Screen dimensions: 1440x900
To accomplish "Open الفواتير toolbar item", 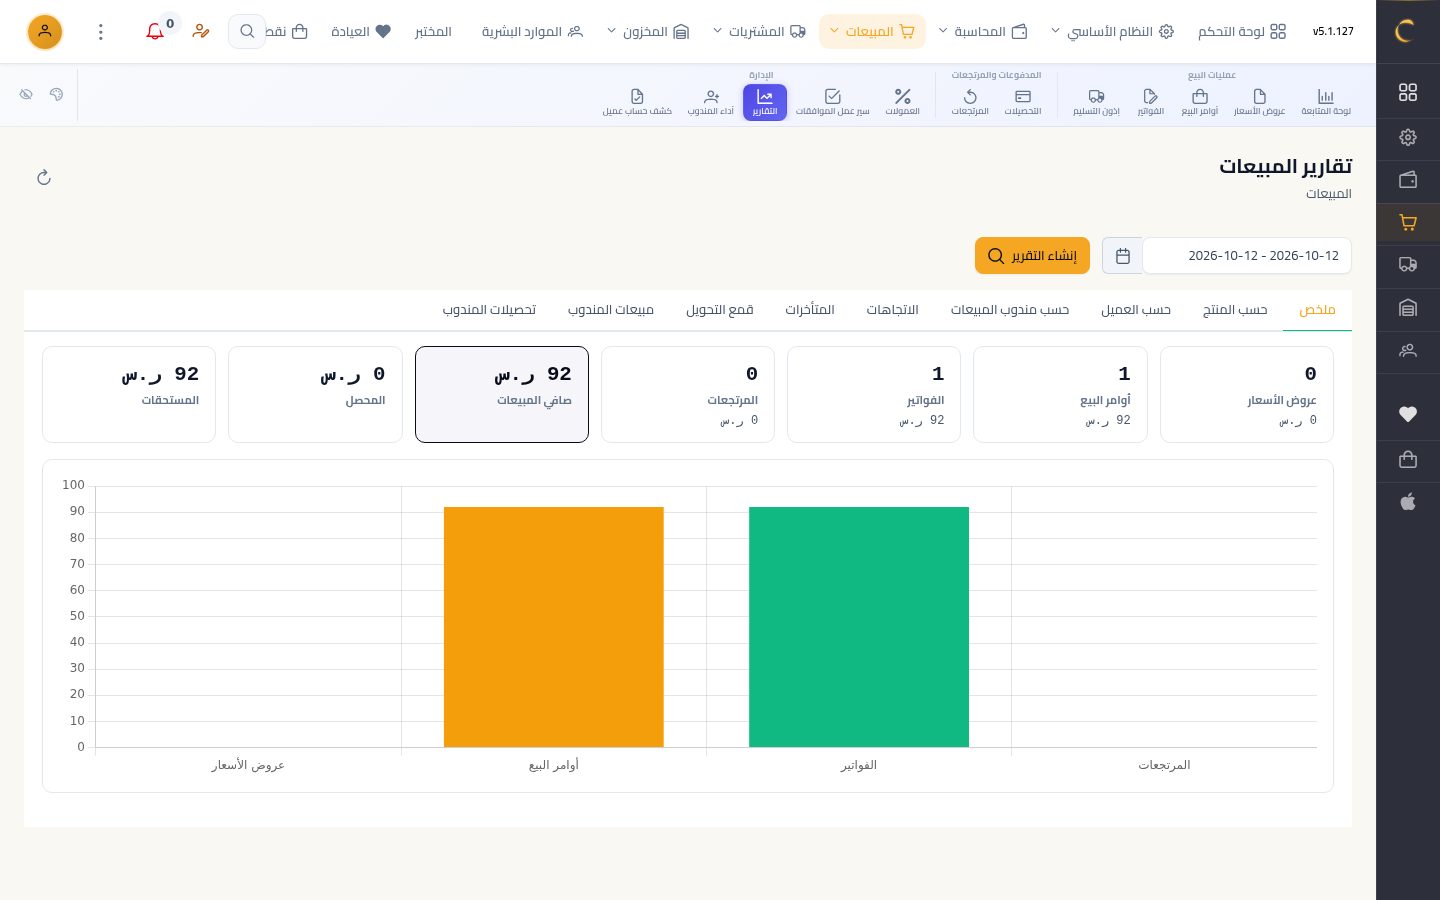I will [1150, 102].
